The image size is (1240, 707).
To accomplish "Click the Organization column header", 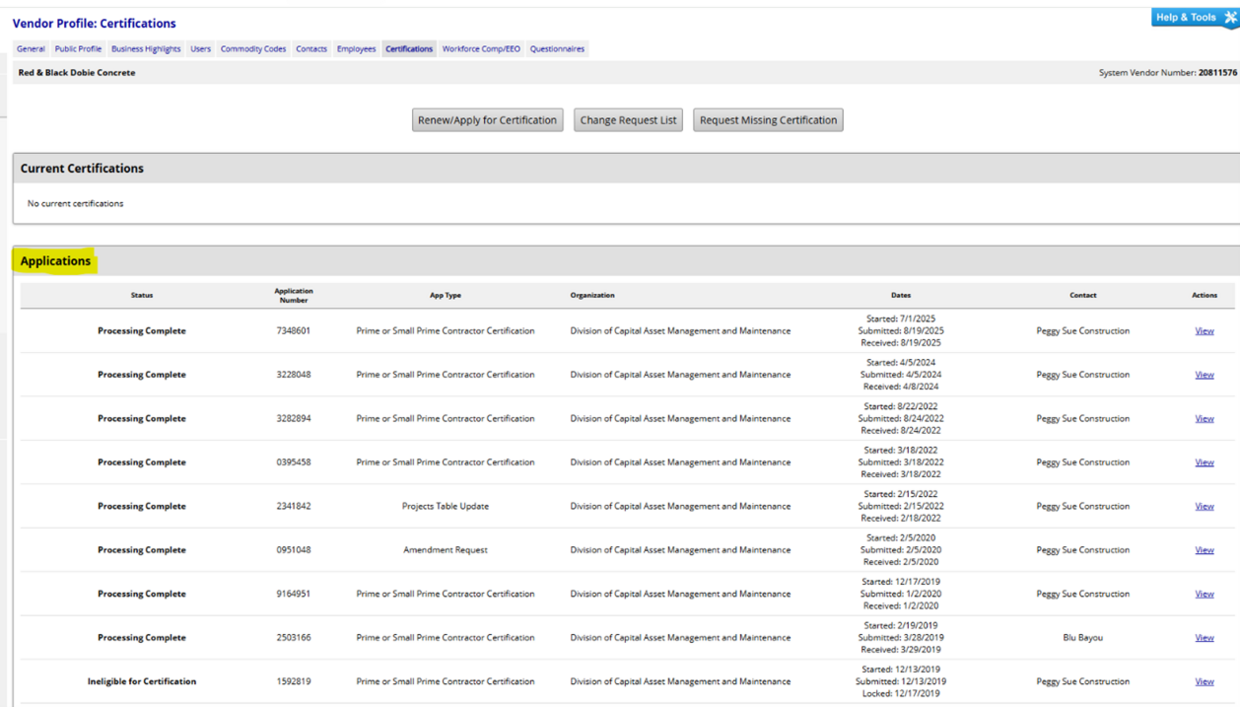I will 593,295.
